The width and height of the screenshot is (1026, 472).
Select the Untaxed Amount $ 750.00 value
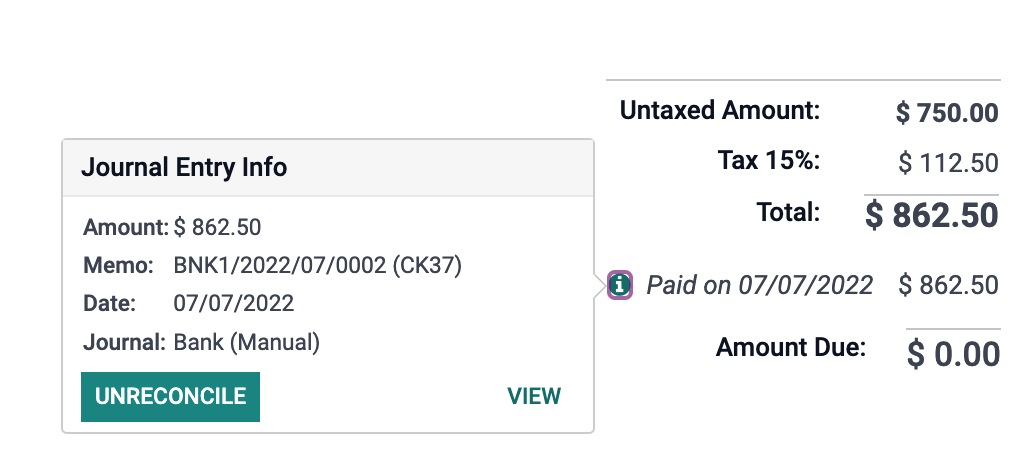(x=947, y=113)
